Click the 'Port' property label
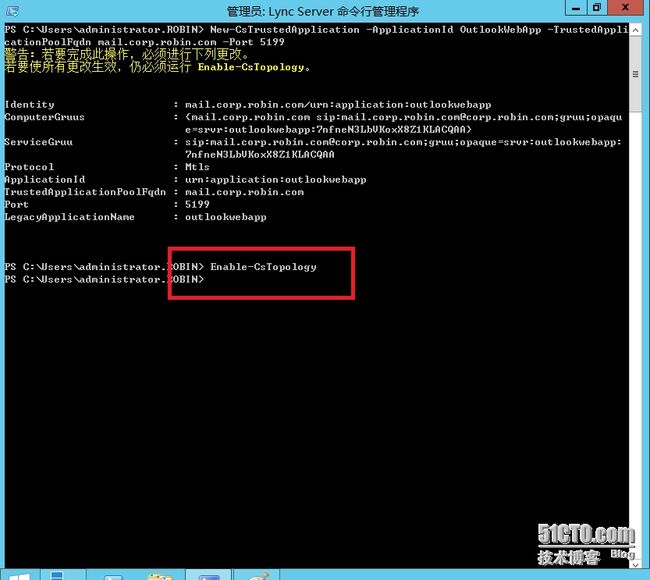 pyautogui.click(x=17, y=204)
